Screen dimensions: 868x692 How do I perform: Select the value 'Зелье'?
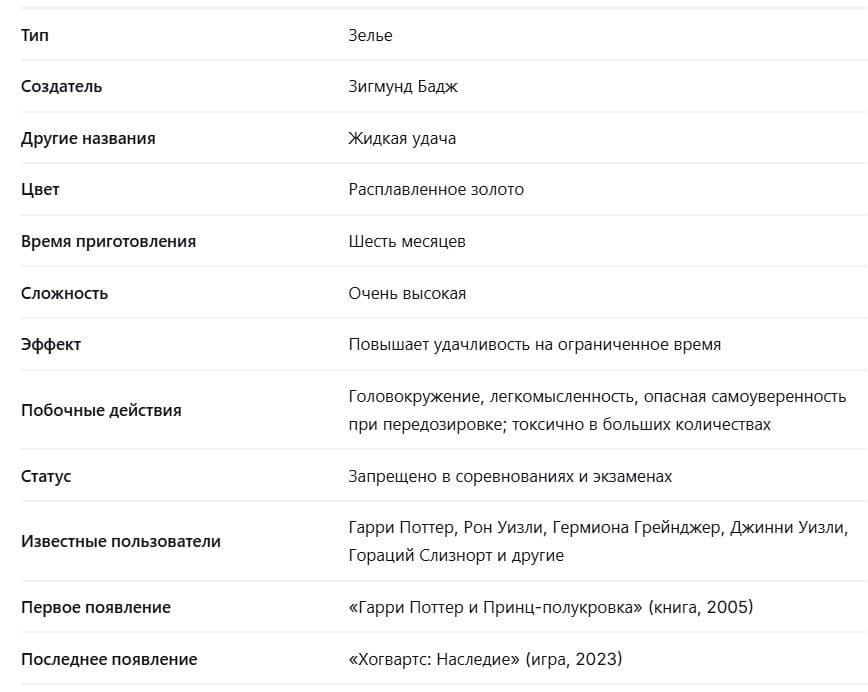tap(370, 35)
